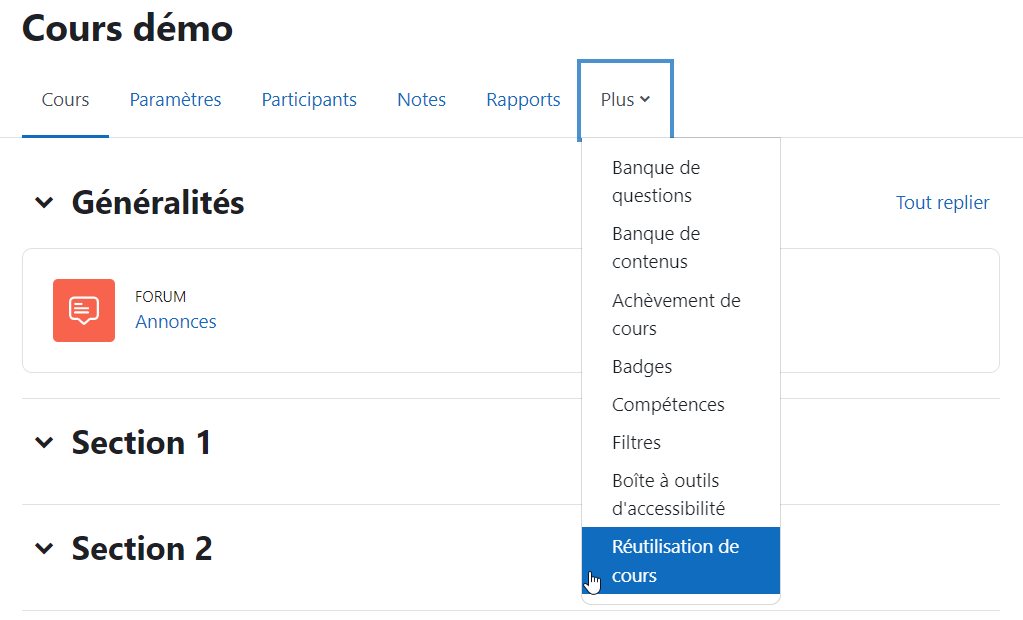Collapse the Section 1 chevron

pyautogui.click(x=44, y=443)
